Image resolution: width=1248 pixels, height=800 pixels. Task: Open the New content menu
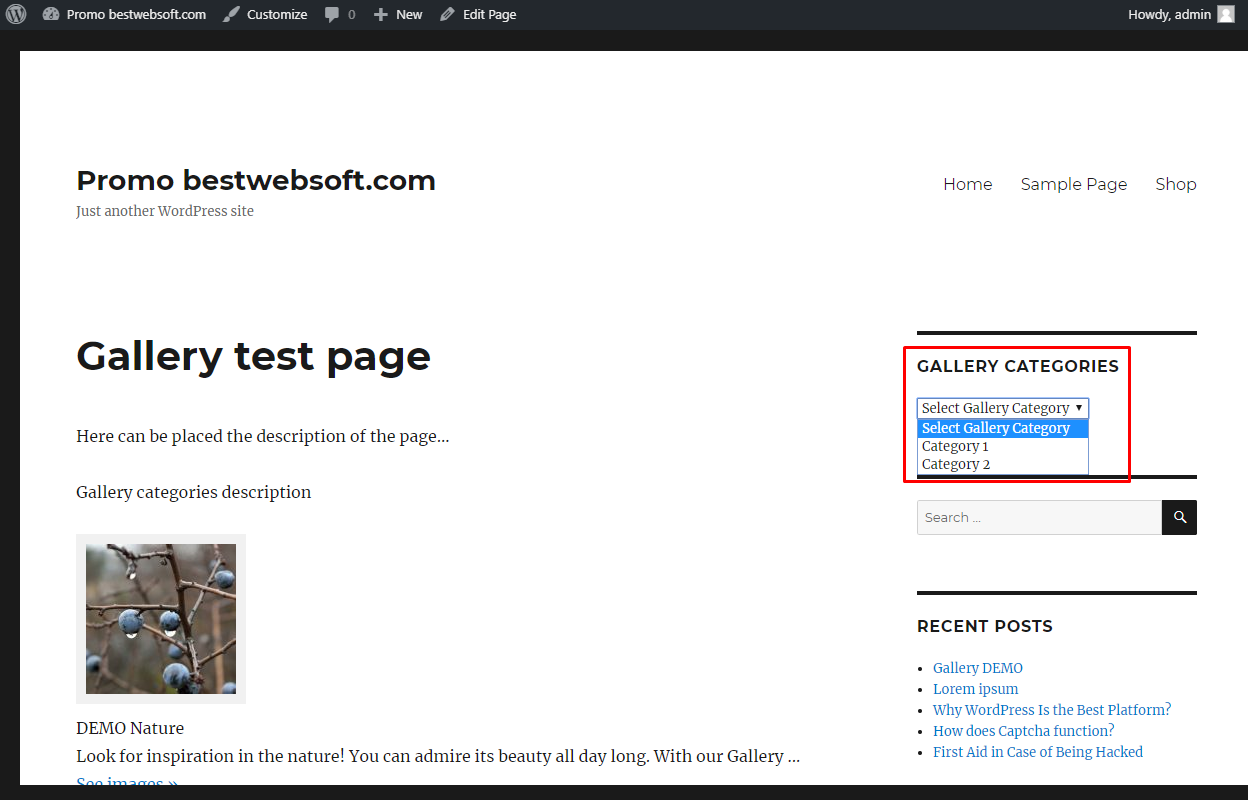[398, 14]
